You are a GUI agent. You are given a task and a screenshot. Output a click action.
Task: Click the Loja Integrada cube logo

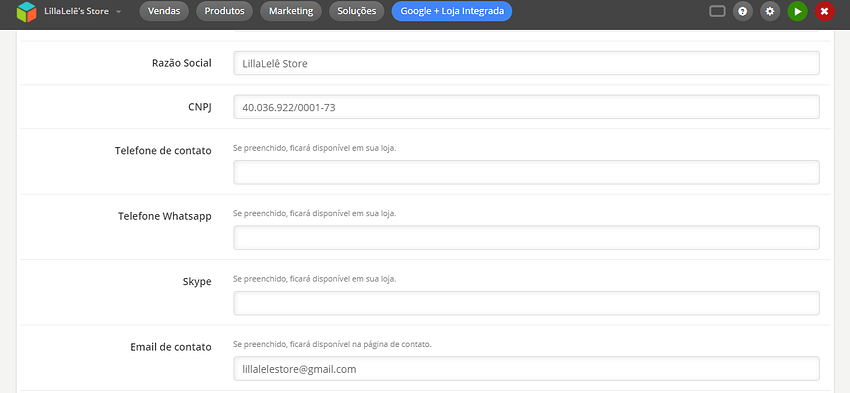pyautogui.click(x=26, y=11)
